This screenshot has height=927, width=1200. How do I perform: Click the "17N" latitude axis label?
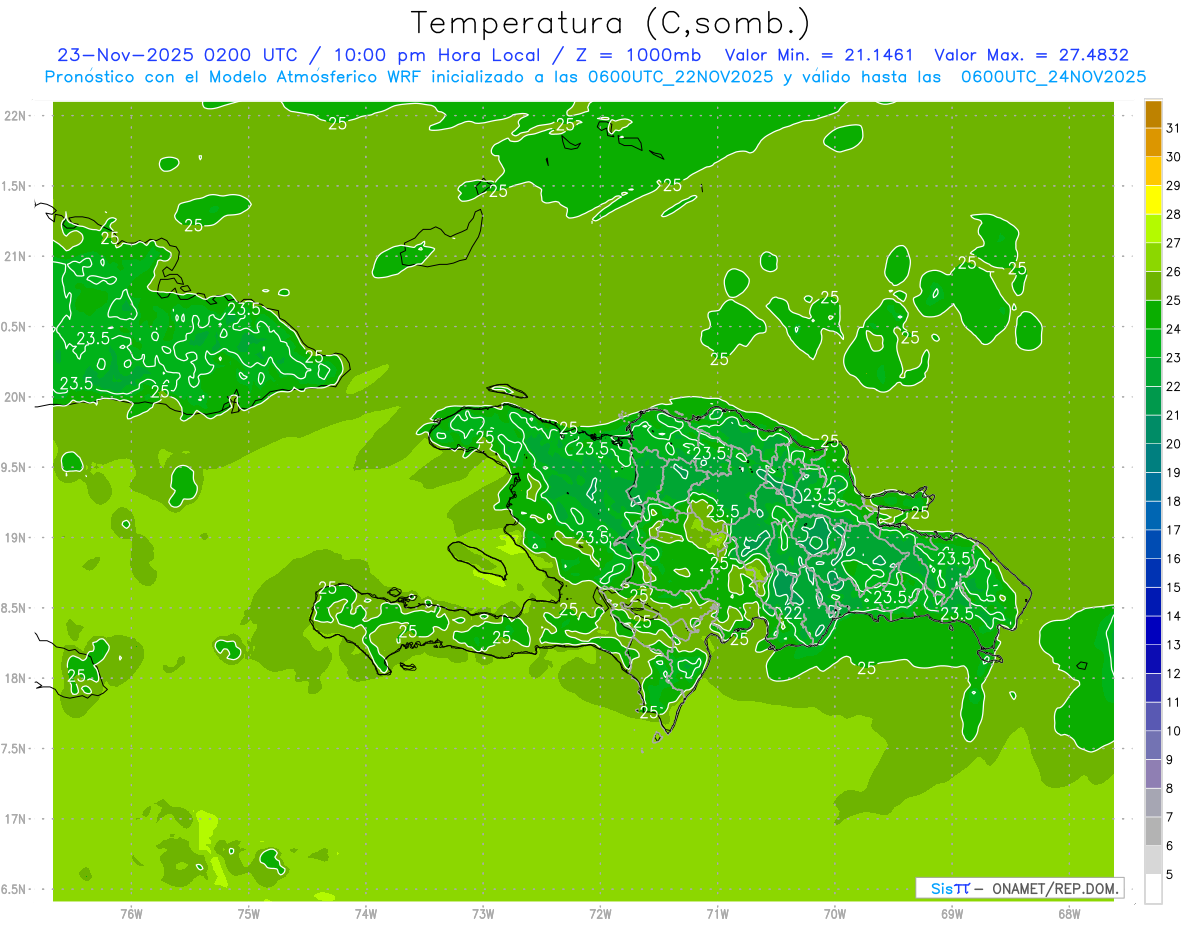[x=15, y=819]
